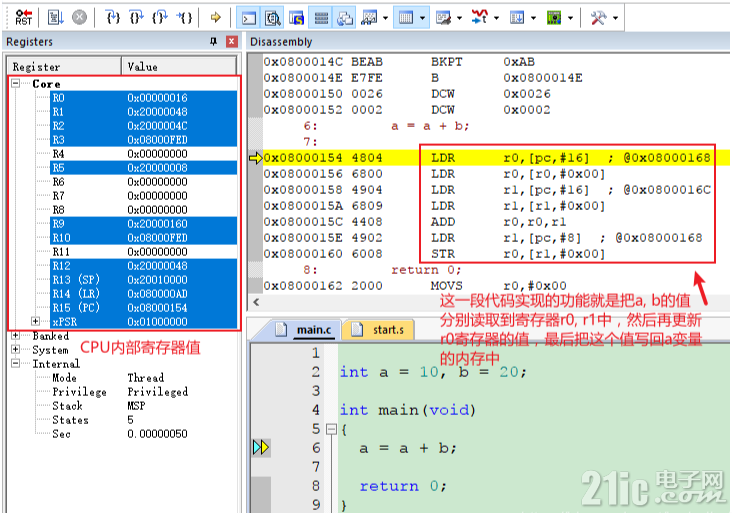Open the Analysis windows dropdown arrow
The width and height of the screenshot is (735, 513).
496,18
